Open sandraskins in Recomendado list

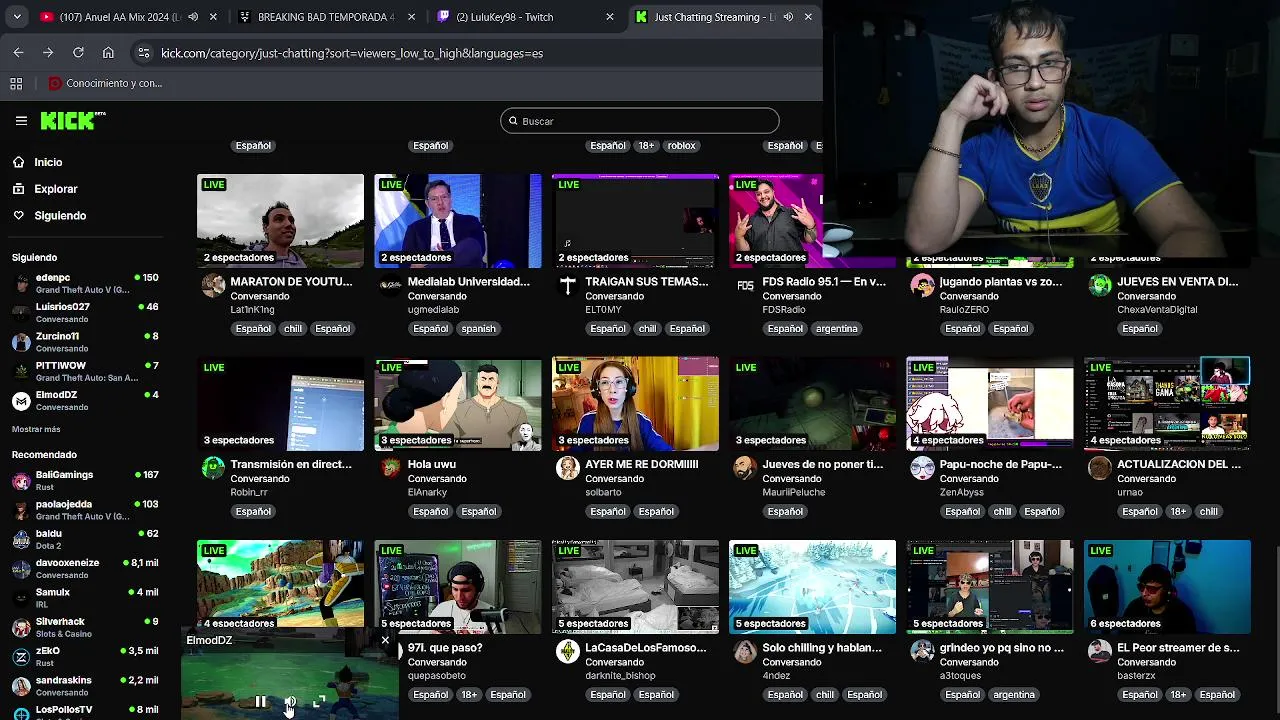[x=85, y=685]
